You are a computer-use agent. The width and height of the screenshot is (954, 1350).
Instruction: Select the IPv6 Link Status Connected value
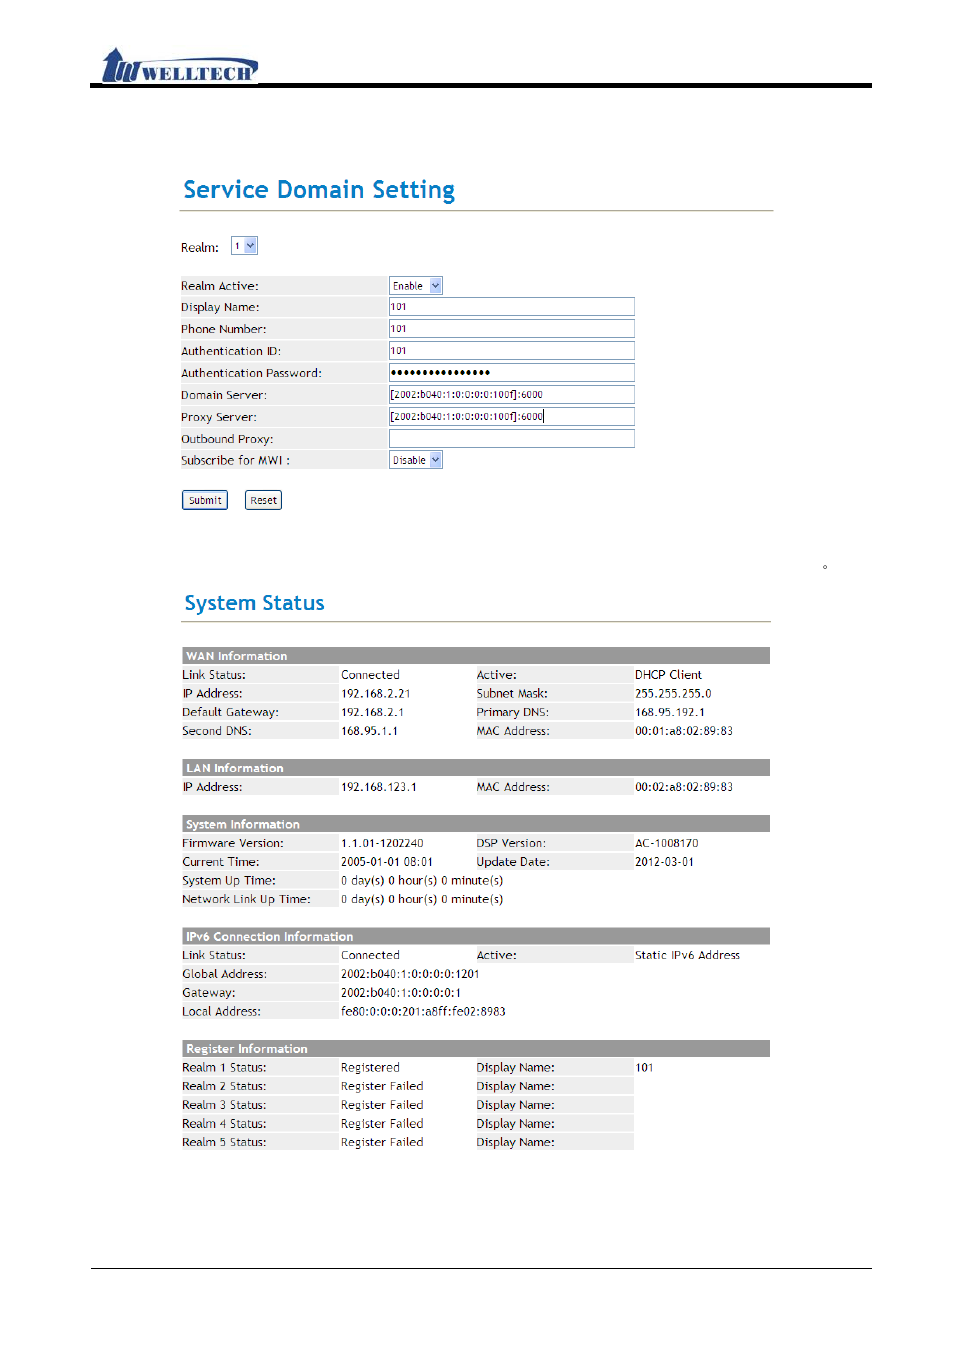(370, 955)
